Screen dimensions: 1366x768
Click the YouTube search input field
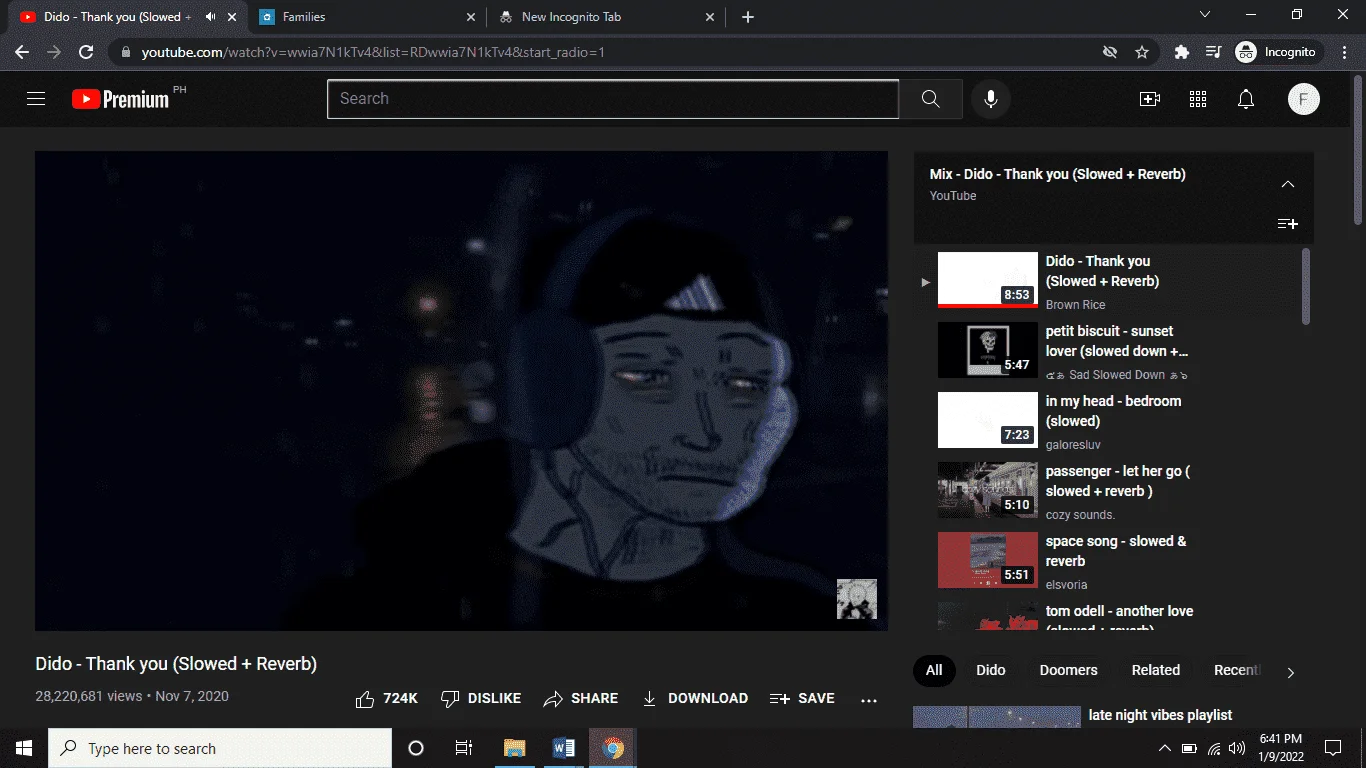click(x=613, y=99)
